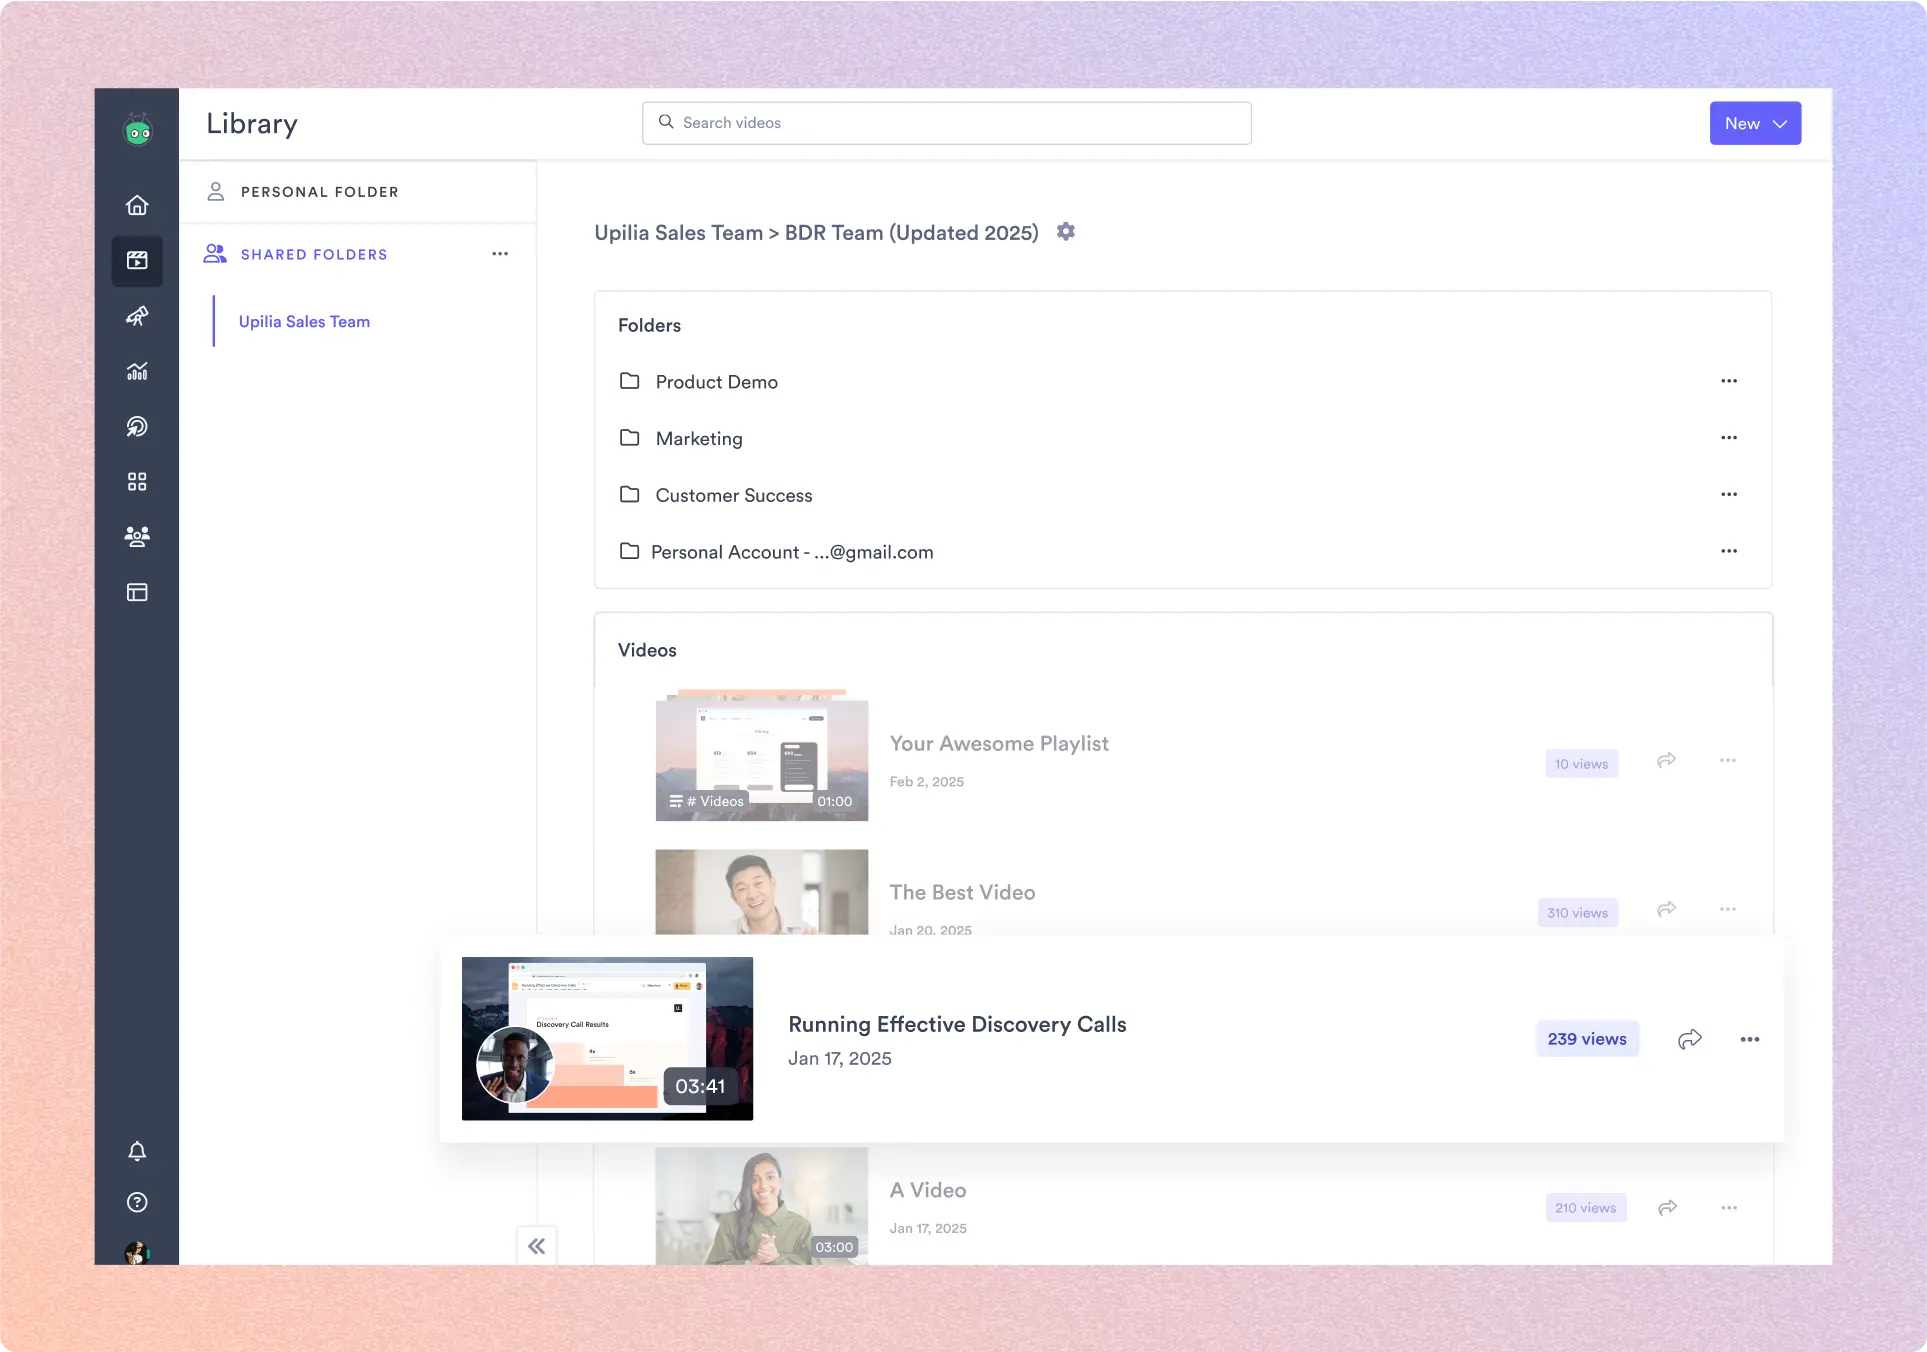Click the Home icon in sidebar
Viewport: 1927px width, 1352px height.
pyautogui.click(x=137, y=205)
